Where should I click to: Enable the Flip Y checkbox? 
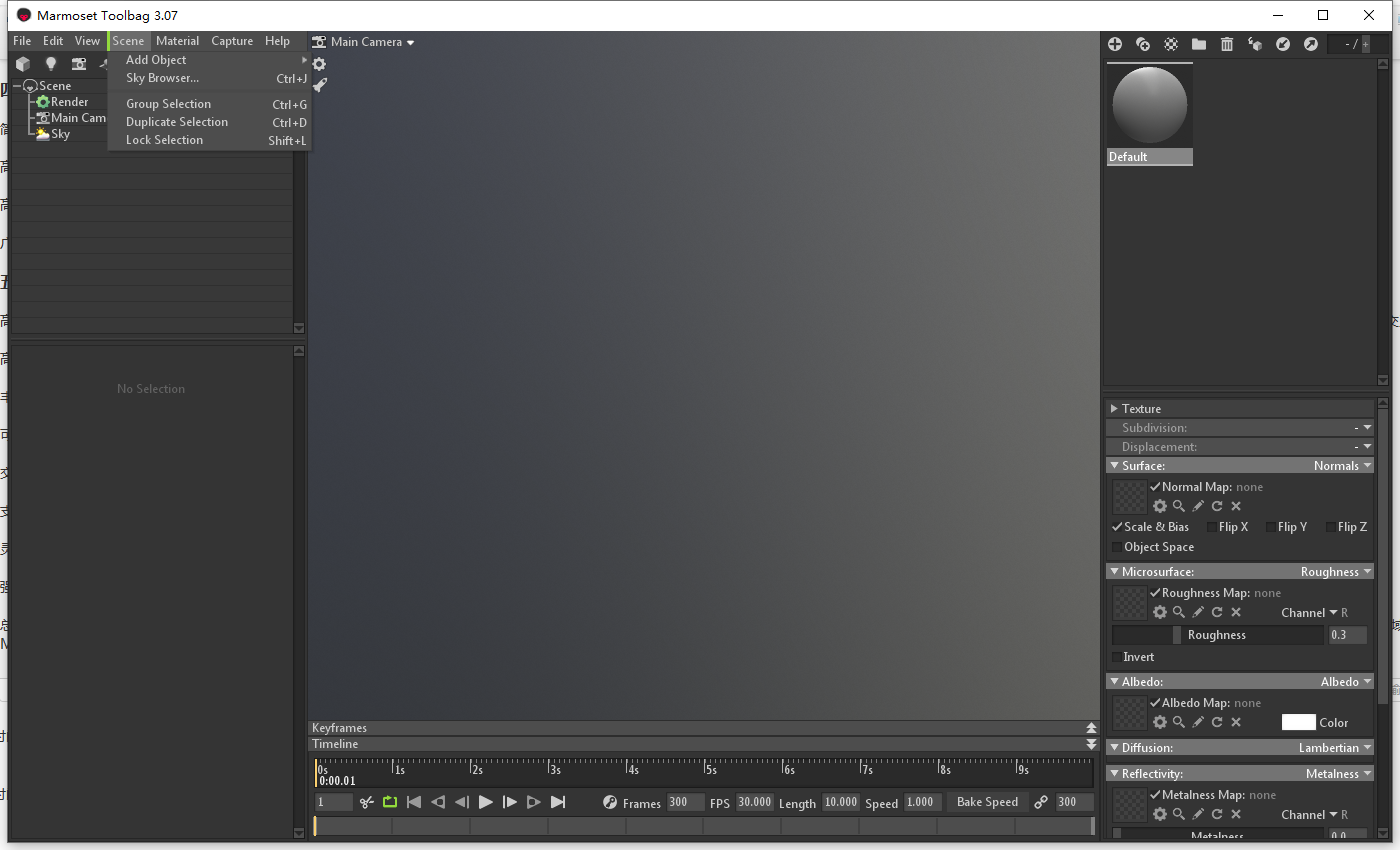coord(1271,527)
